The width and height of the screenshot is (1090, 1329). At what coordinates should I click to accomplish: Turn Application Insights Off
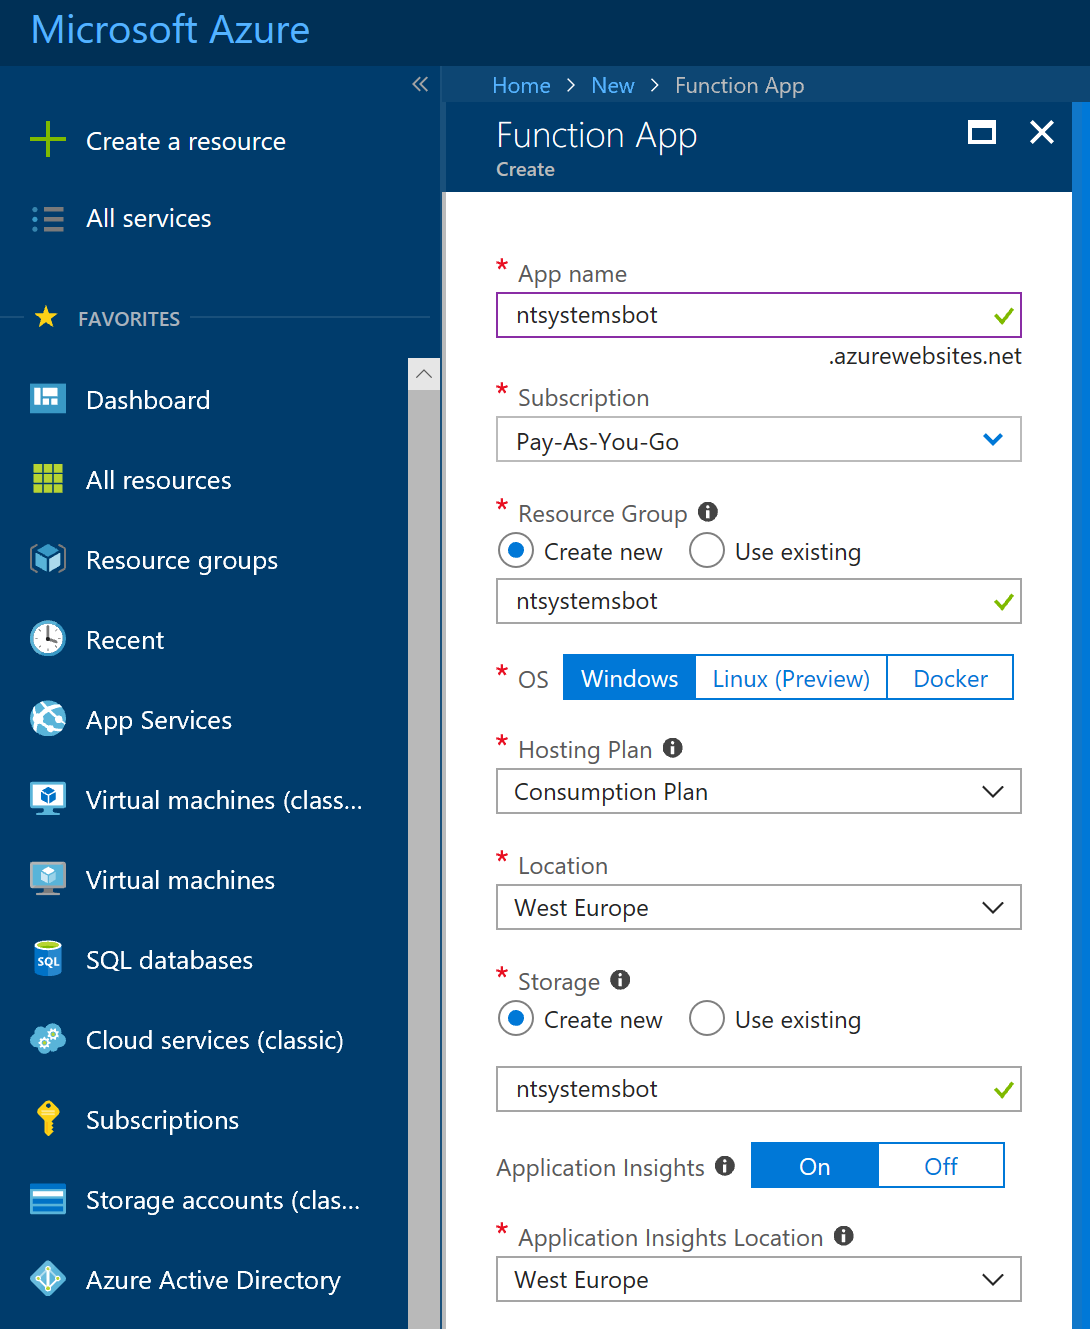tap(940, 1166)
